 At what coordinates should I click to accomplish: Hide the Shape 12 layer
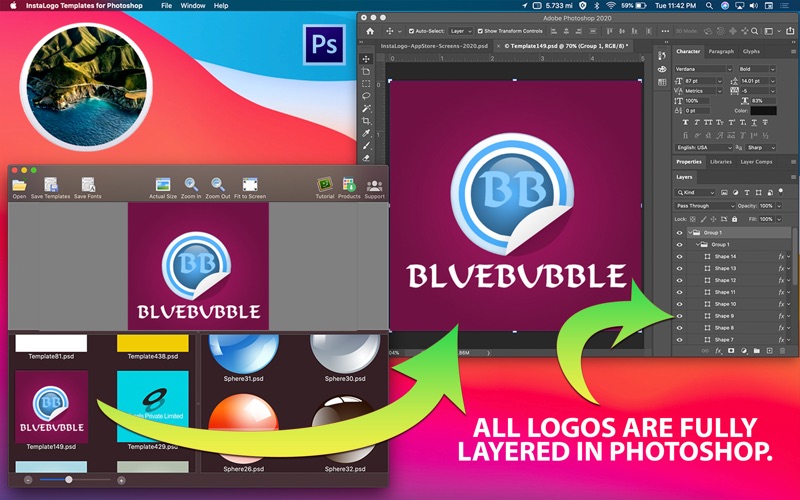(x=679, y=280)
